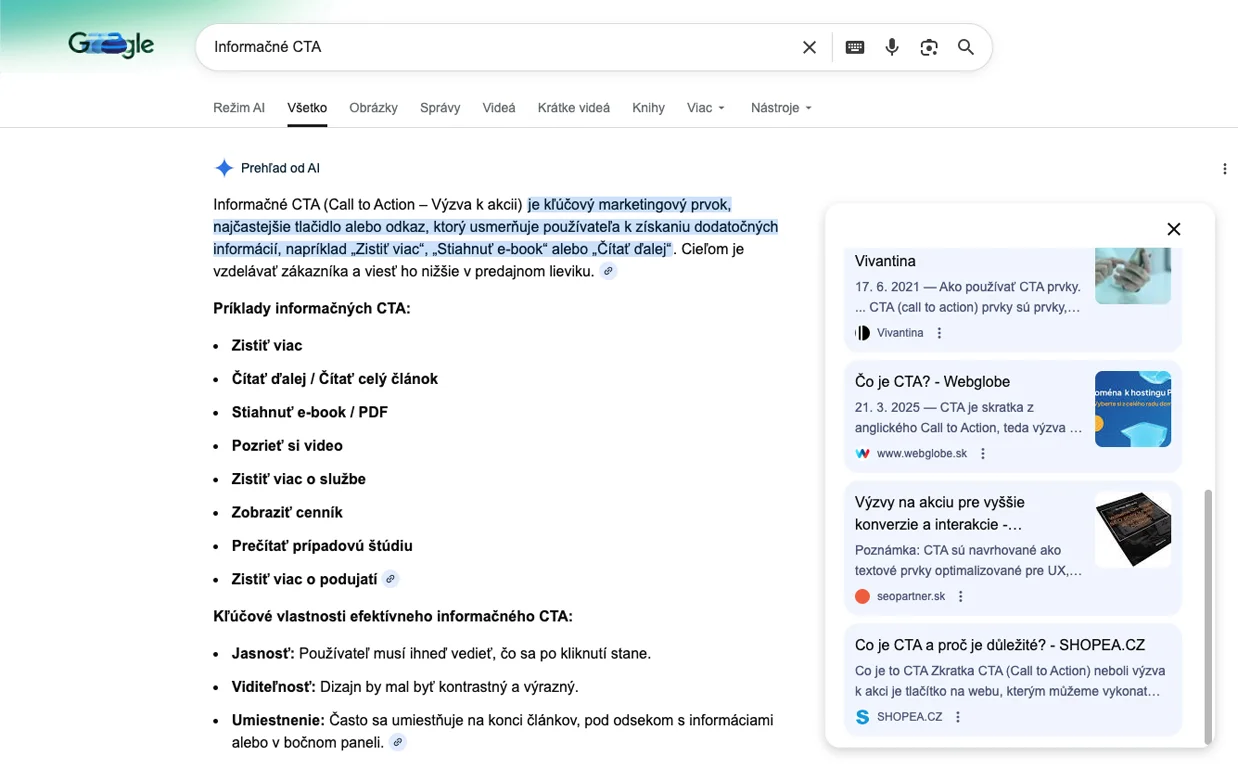This screenshot has width=1238, height=768.
Task: Open more options for www.webglobe.sk source
Action: tap(983, 454)
